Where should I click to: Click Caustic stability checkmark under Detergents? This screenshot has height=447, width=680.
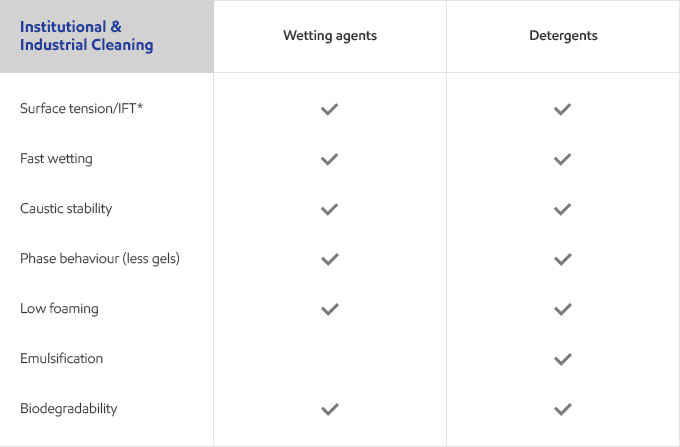tap(562, 209)
